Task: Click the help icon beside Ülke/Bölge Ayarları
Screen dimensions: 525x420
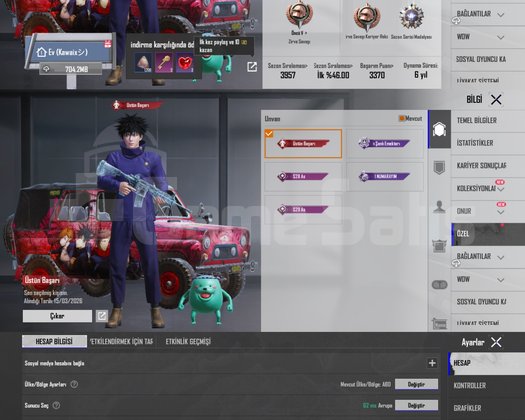Action: pyautogui.click(x=74, y=384)
